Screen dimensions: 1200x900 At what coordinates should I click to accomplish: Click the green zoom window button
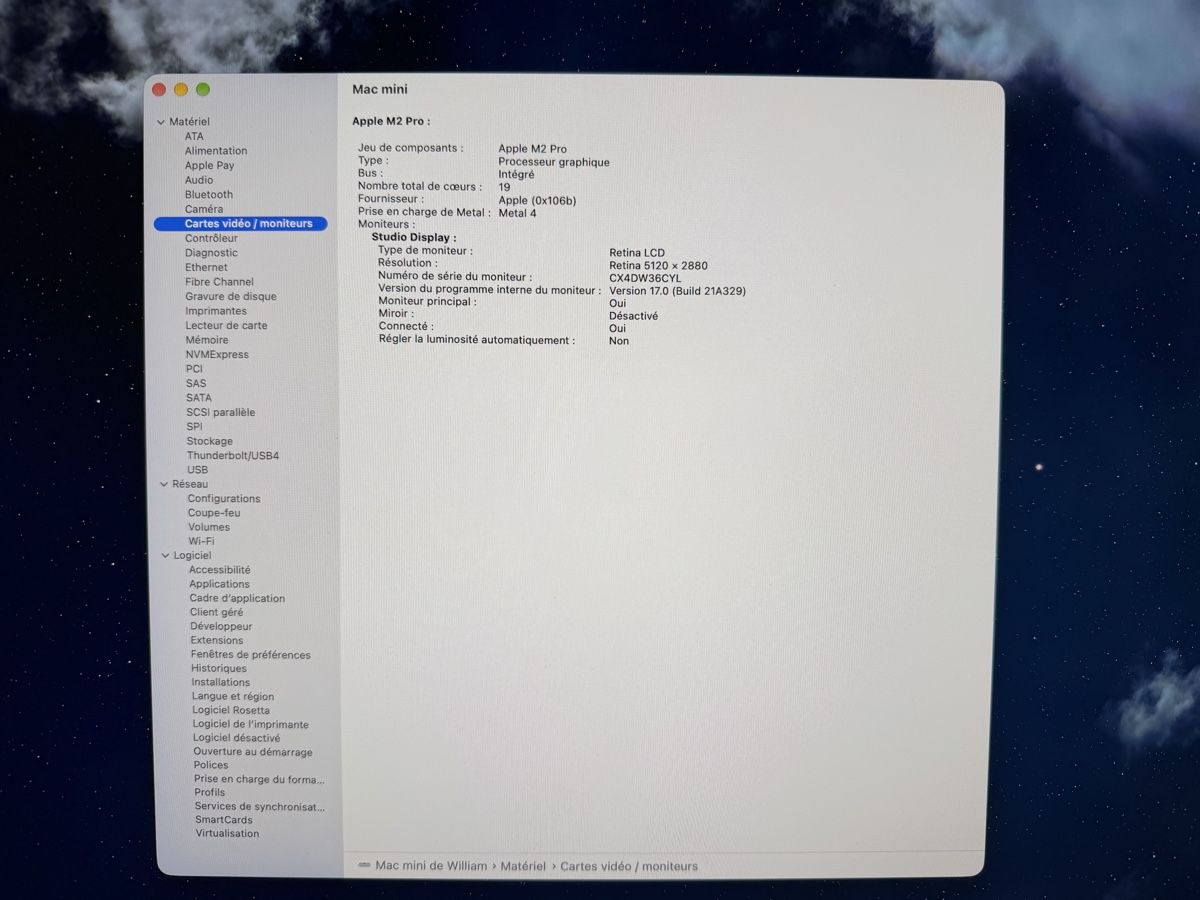click(x=203, y=89)
